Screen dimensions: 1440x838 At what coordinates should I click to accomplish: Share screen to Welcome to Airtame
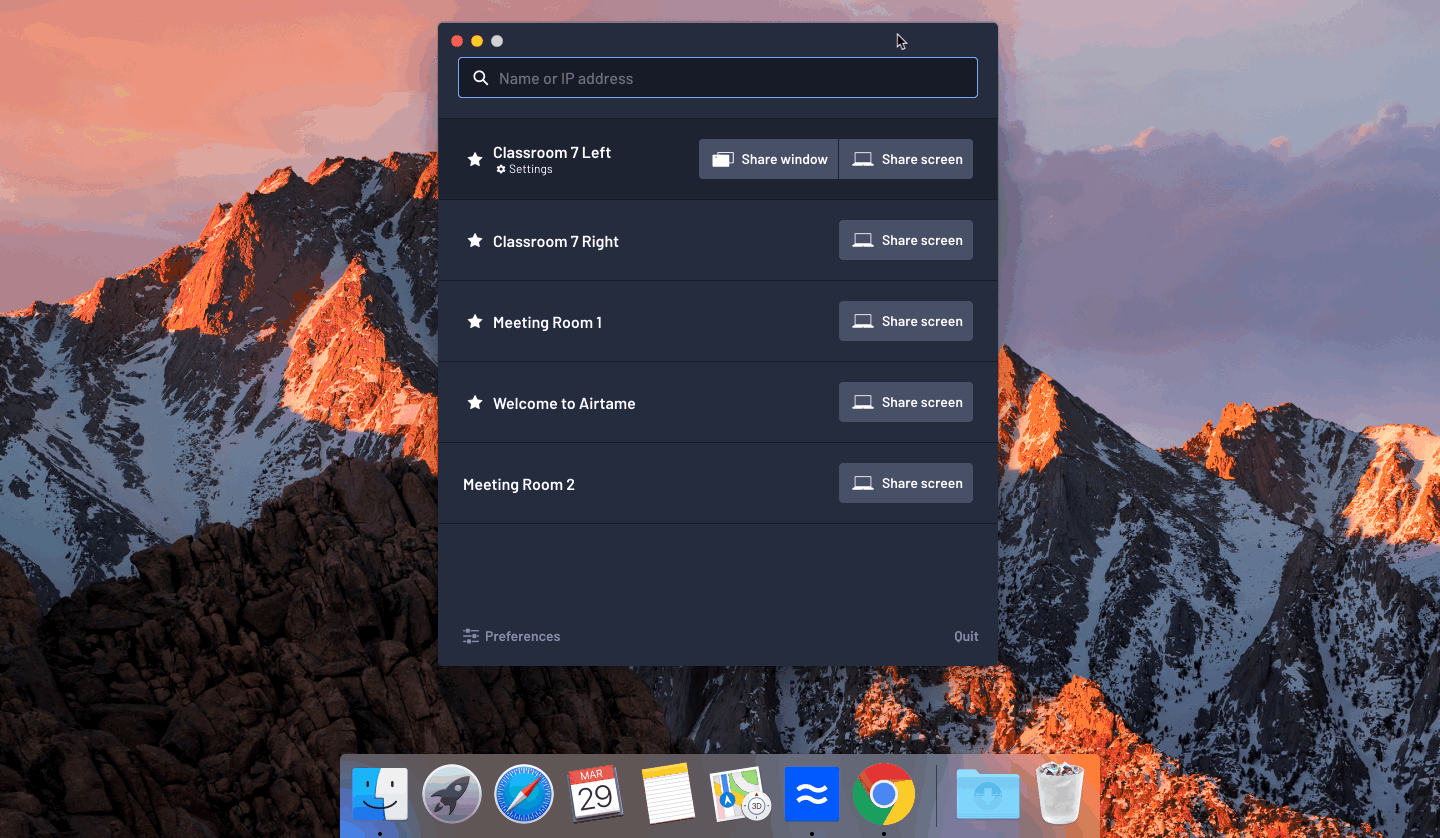pyautogui.click(x=906, y=402)
